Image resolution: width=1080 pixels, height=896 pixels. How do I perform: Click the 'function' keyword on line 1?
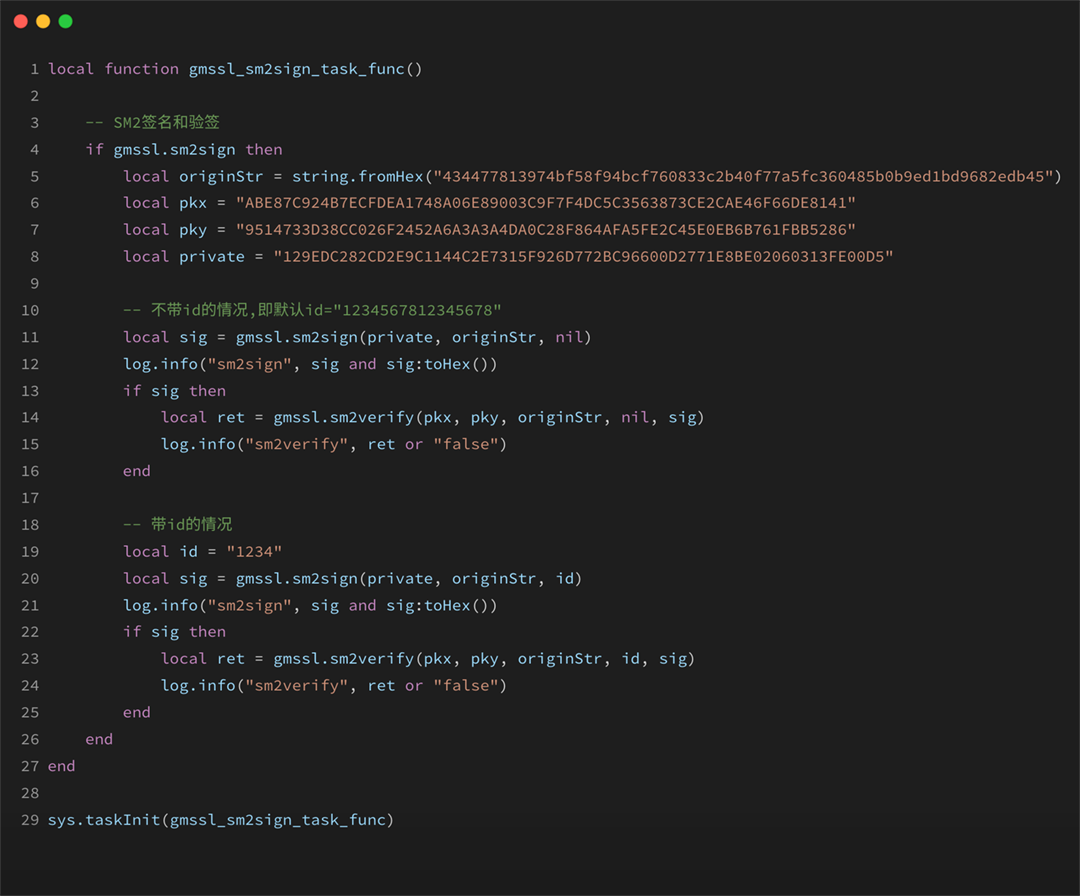141,69
